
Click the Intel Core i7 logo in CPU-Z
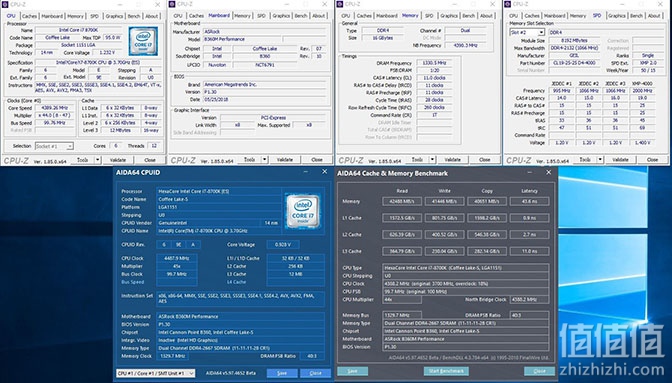(x=143, y=41)
